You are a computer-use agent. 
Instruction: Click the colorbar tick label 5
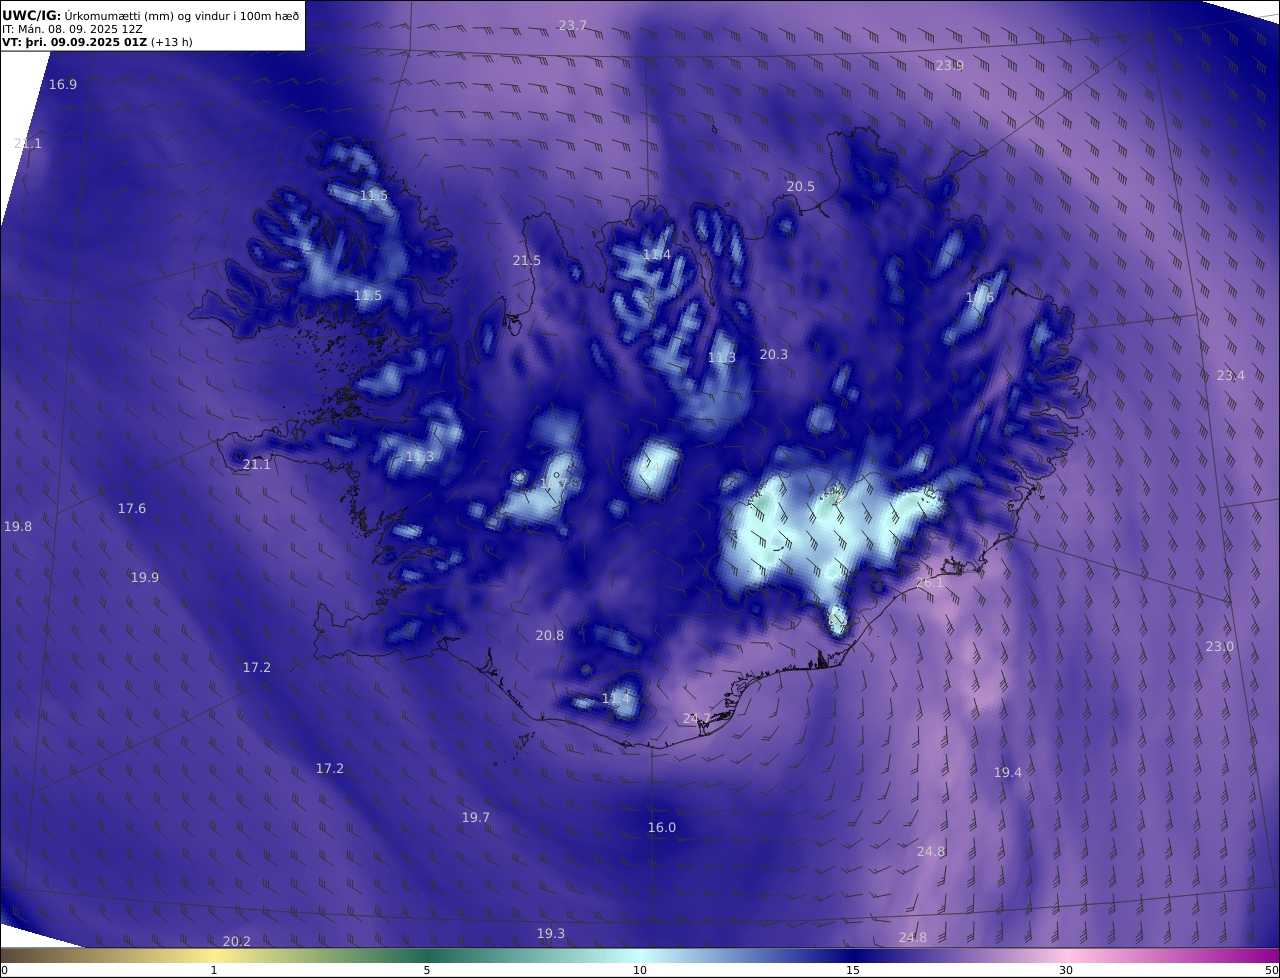click(x=427, y=971)
